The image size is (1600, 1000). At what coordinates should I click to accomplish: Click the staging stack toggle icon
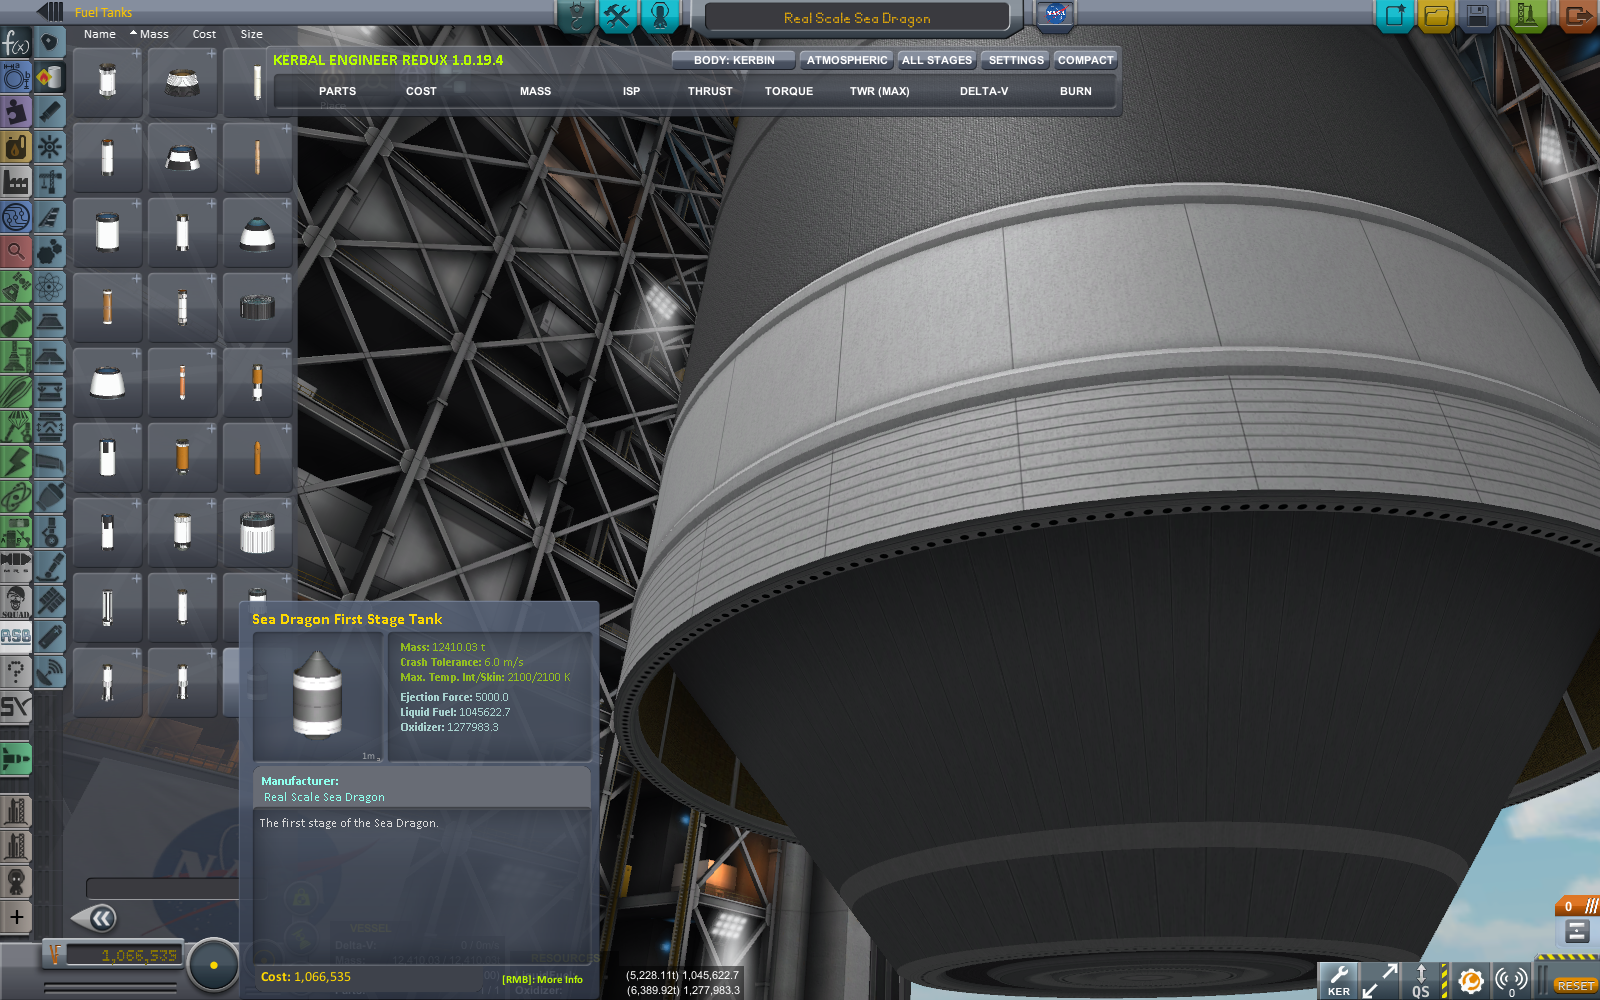coord(1577,932)
